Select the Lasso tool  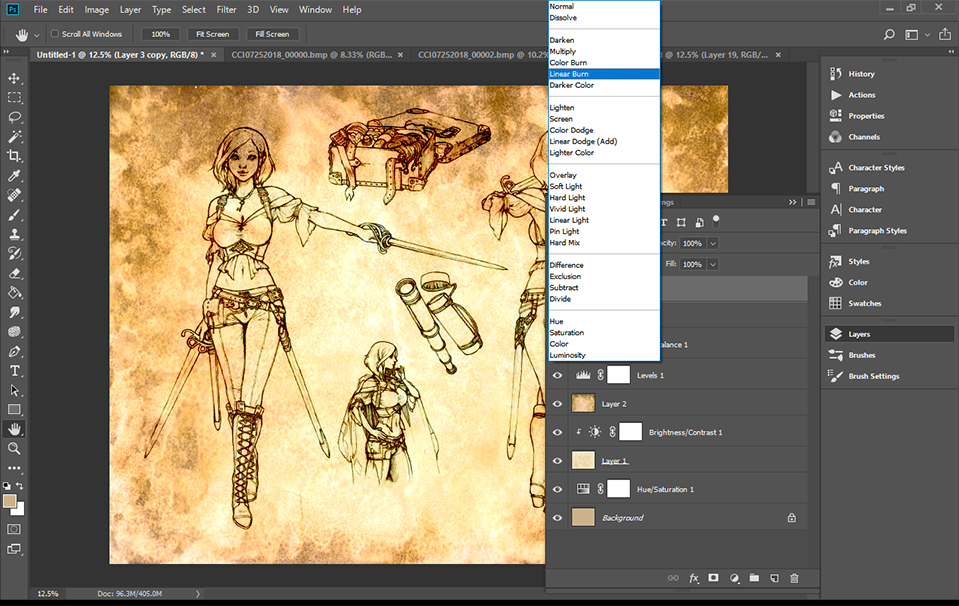point(14,117)
